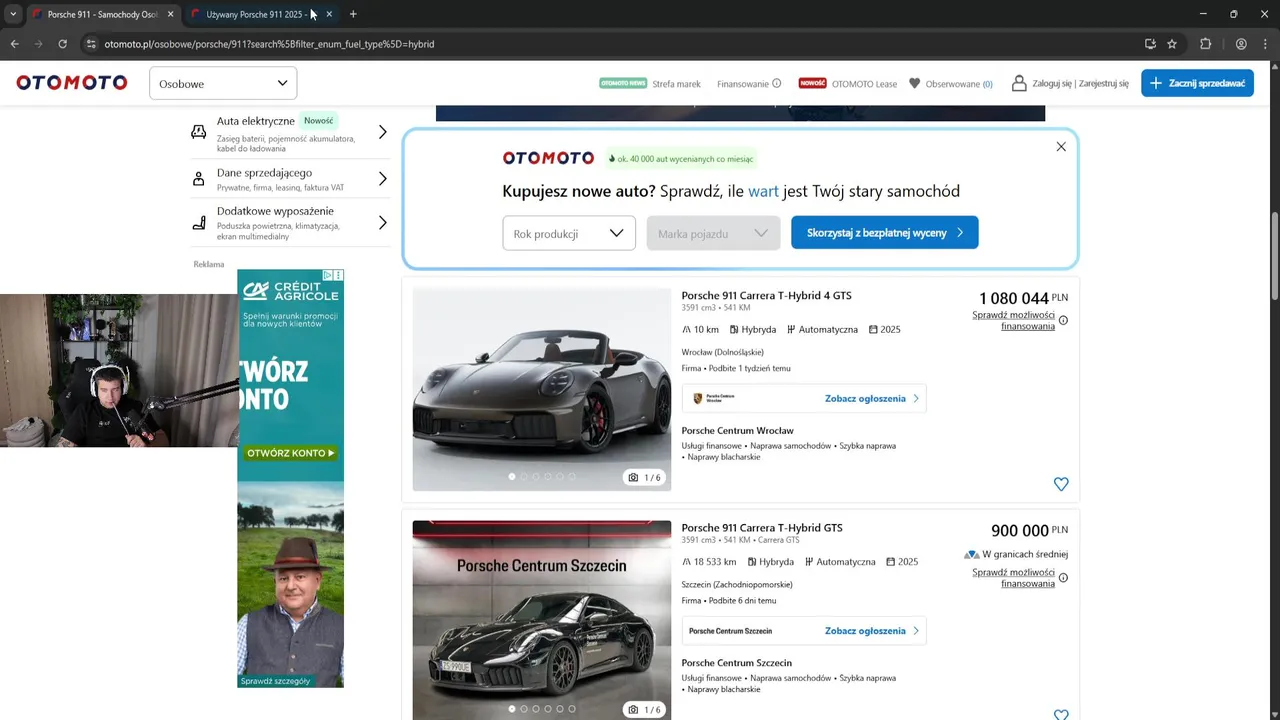Click the OTOMOTO logo in header

pyautogui.click(x=72, y=83)
